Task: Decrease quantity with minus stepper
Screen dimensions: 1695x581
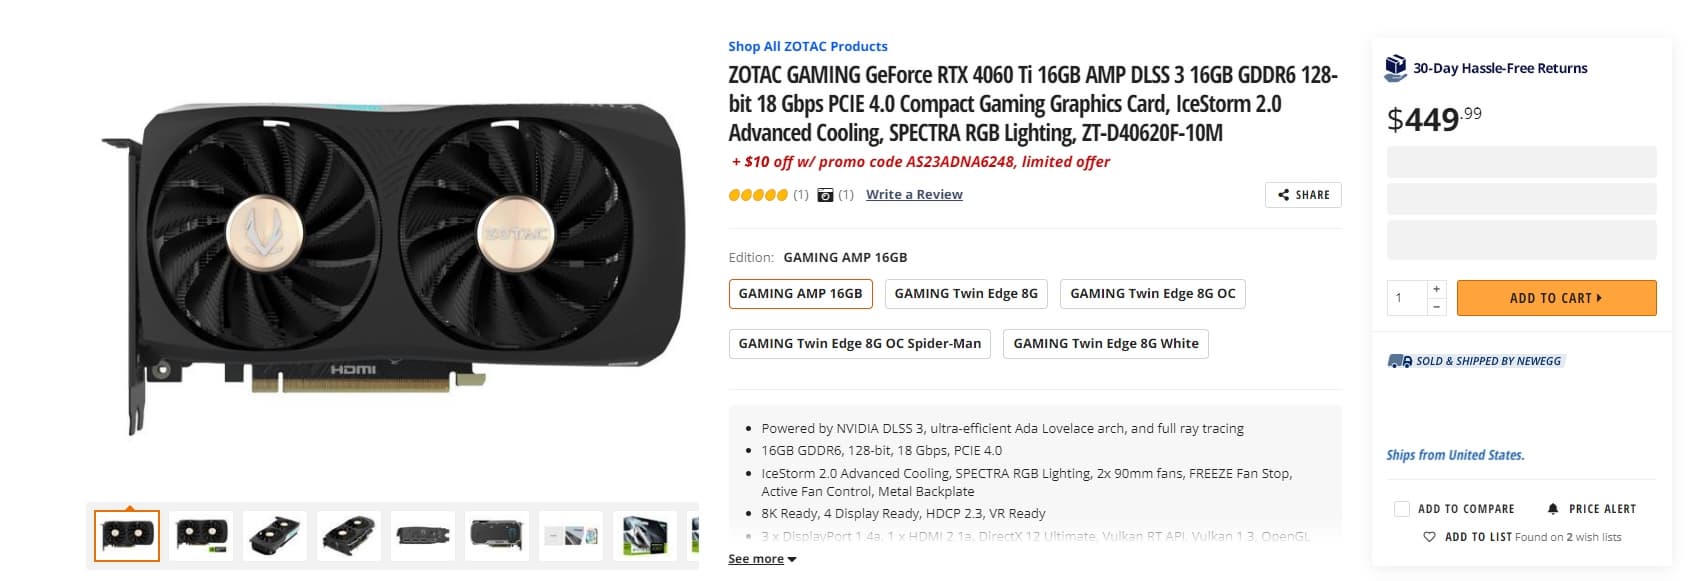Action: [1436, 307]
